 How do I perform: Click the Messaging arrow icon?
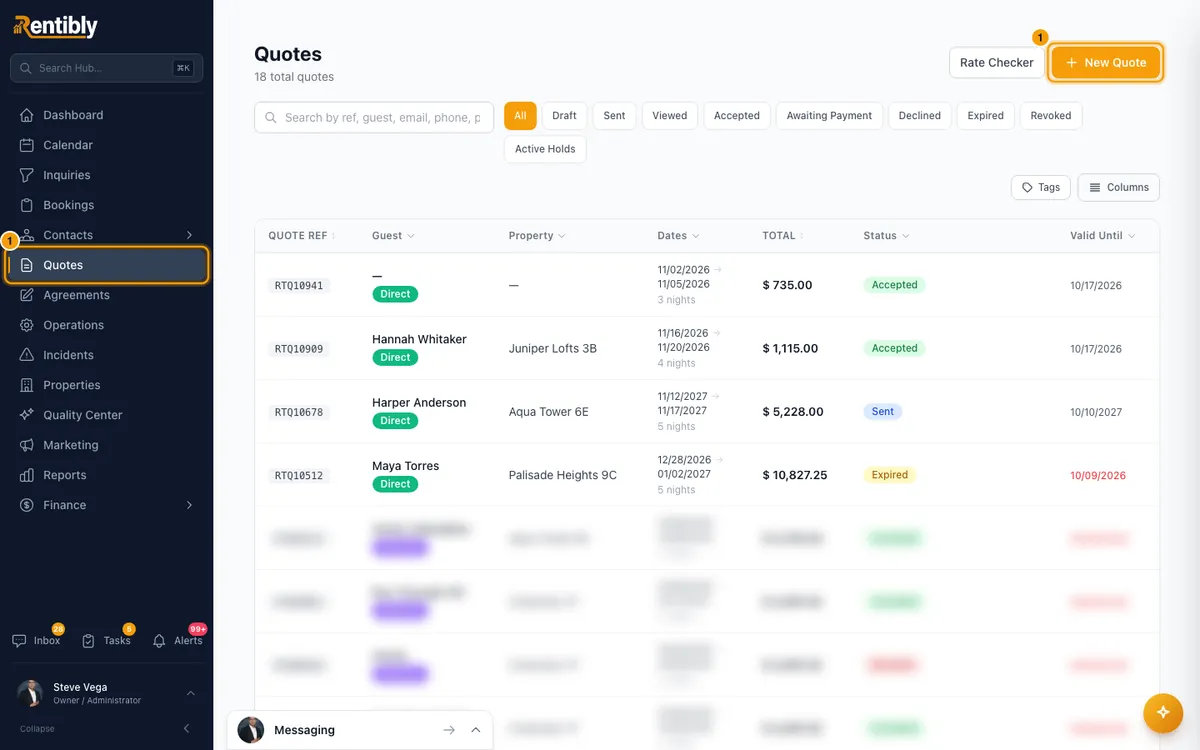coord(449,730)
